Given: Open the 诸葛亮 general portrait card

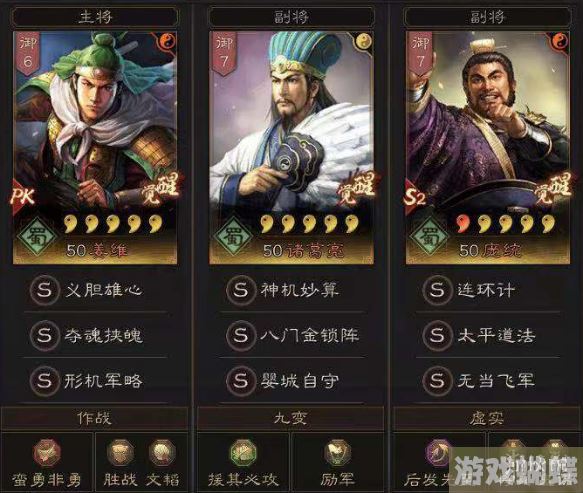Looking at the screenshot, I should (291, 148).
